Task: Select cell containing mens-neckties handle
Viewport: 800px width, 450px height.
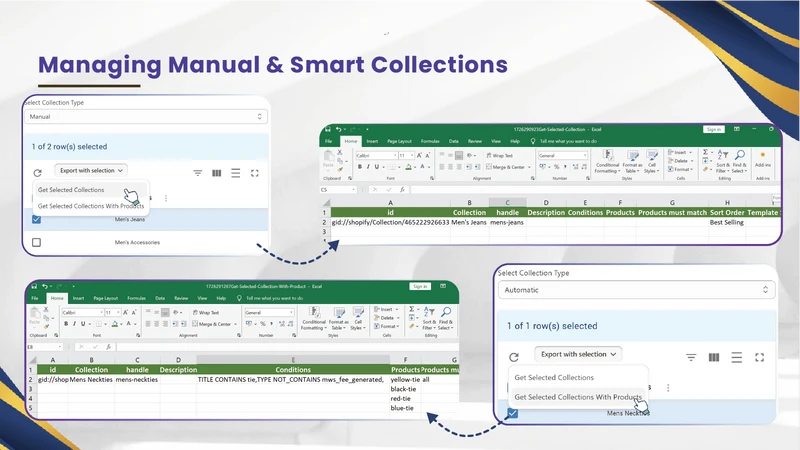Action: 137,380
